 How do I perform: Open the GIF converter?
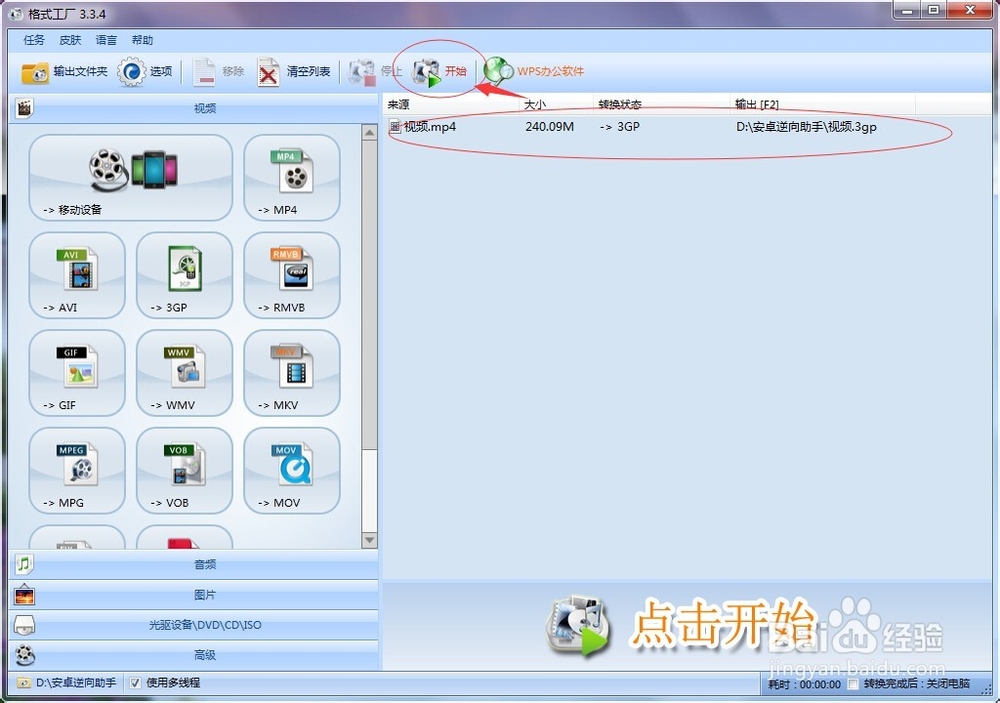(x=77, y=372)
